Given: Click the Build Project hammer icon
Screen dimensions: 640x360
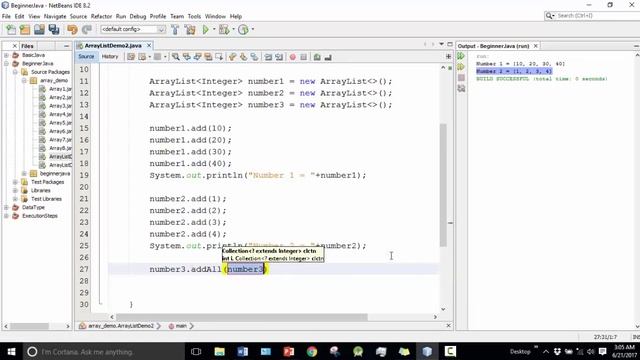Looking at the screenshot, I should 175,29.
